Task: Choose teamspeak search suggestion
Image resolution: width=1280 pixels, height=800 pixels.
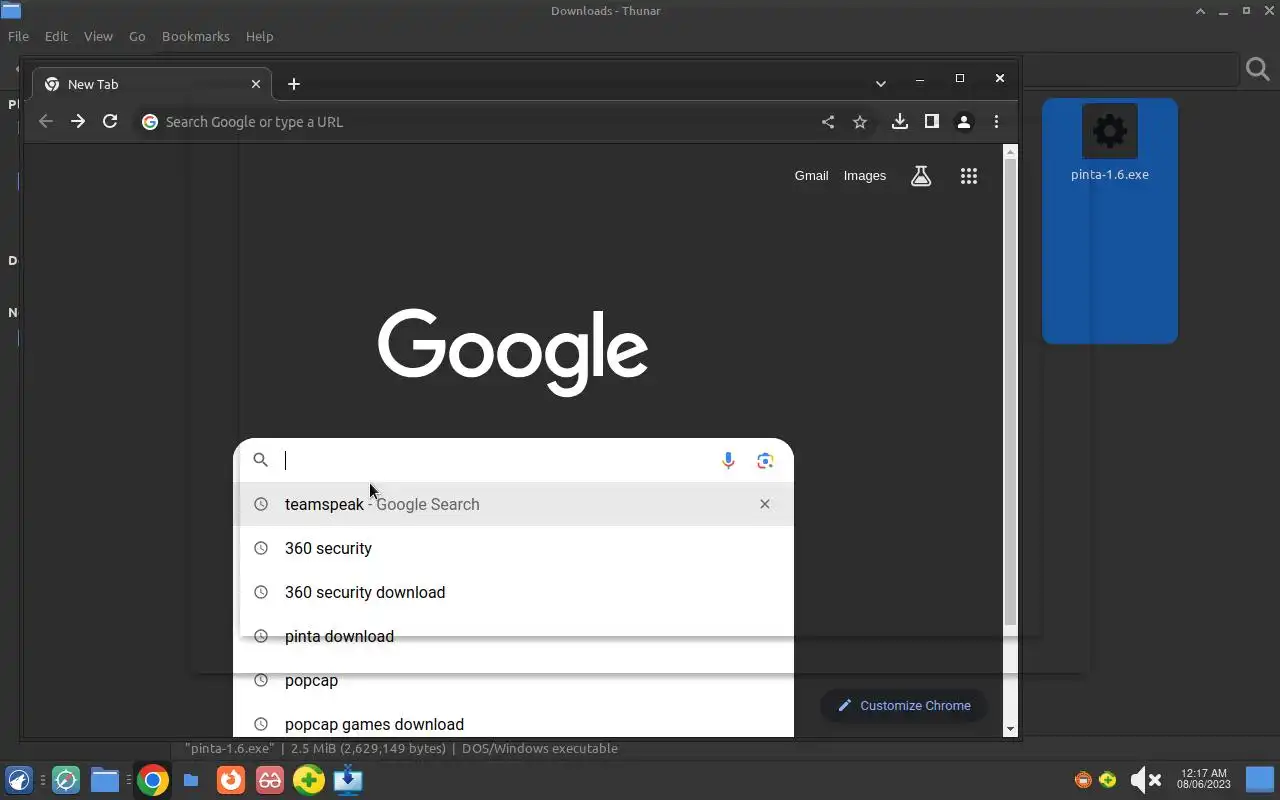Action: (513, 504)
